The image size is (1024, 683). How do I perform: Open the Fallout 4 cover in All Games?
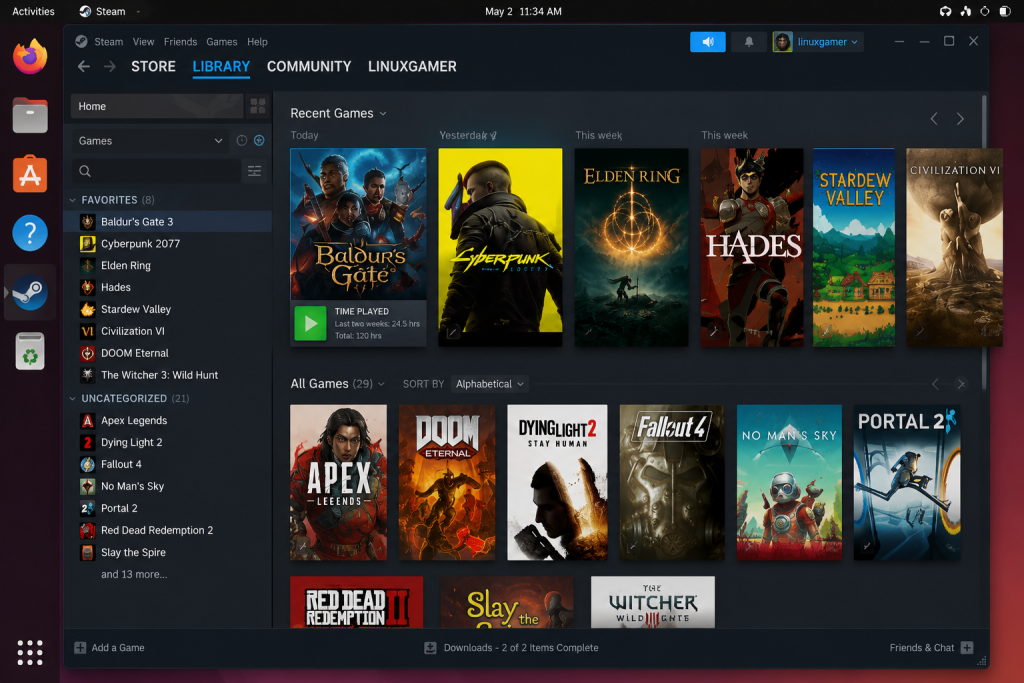tap(671, 483)
